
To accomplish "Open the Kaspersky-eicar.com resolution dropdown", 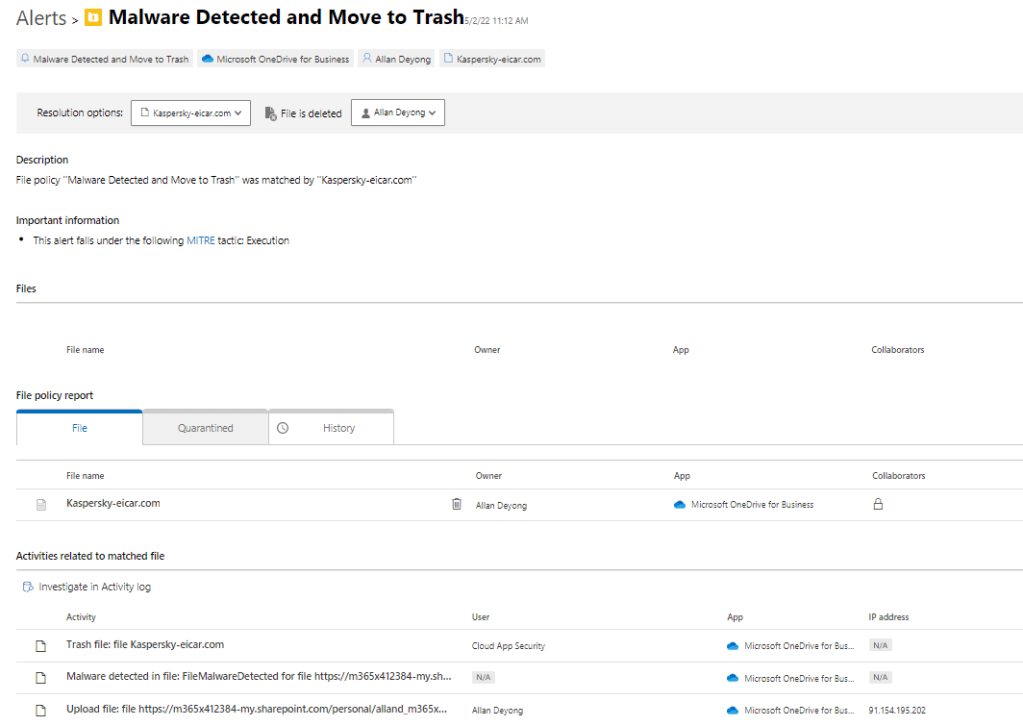I will [x=190, y=113].
